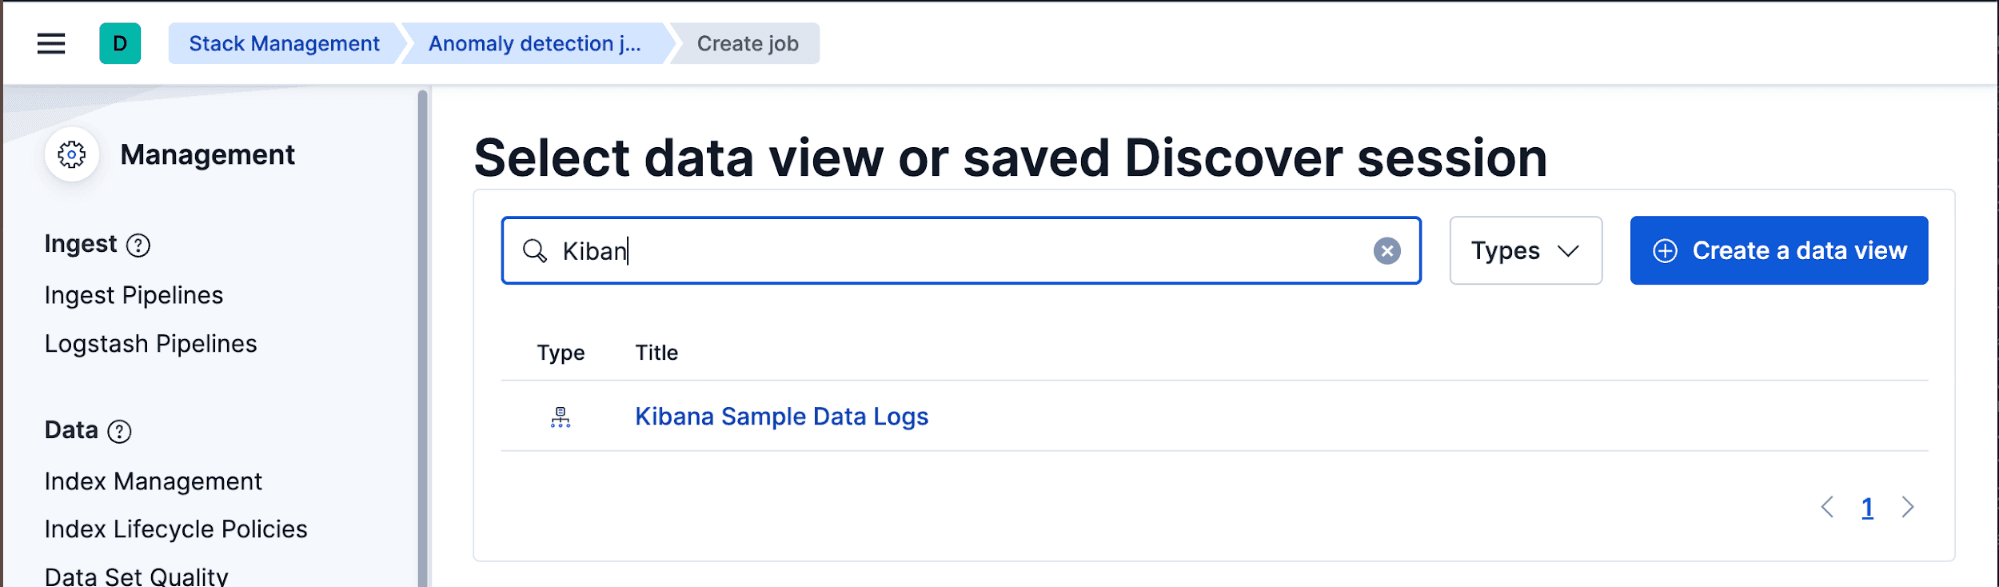
Task: Open the Types filter dropdown
Action: click(x=1524, y=250)
